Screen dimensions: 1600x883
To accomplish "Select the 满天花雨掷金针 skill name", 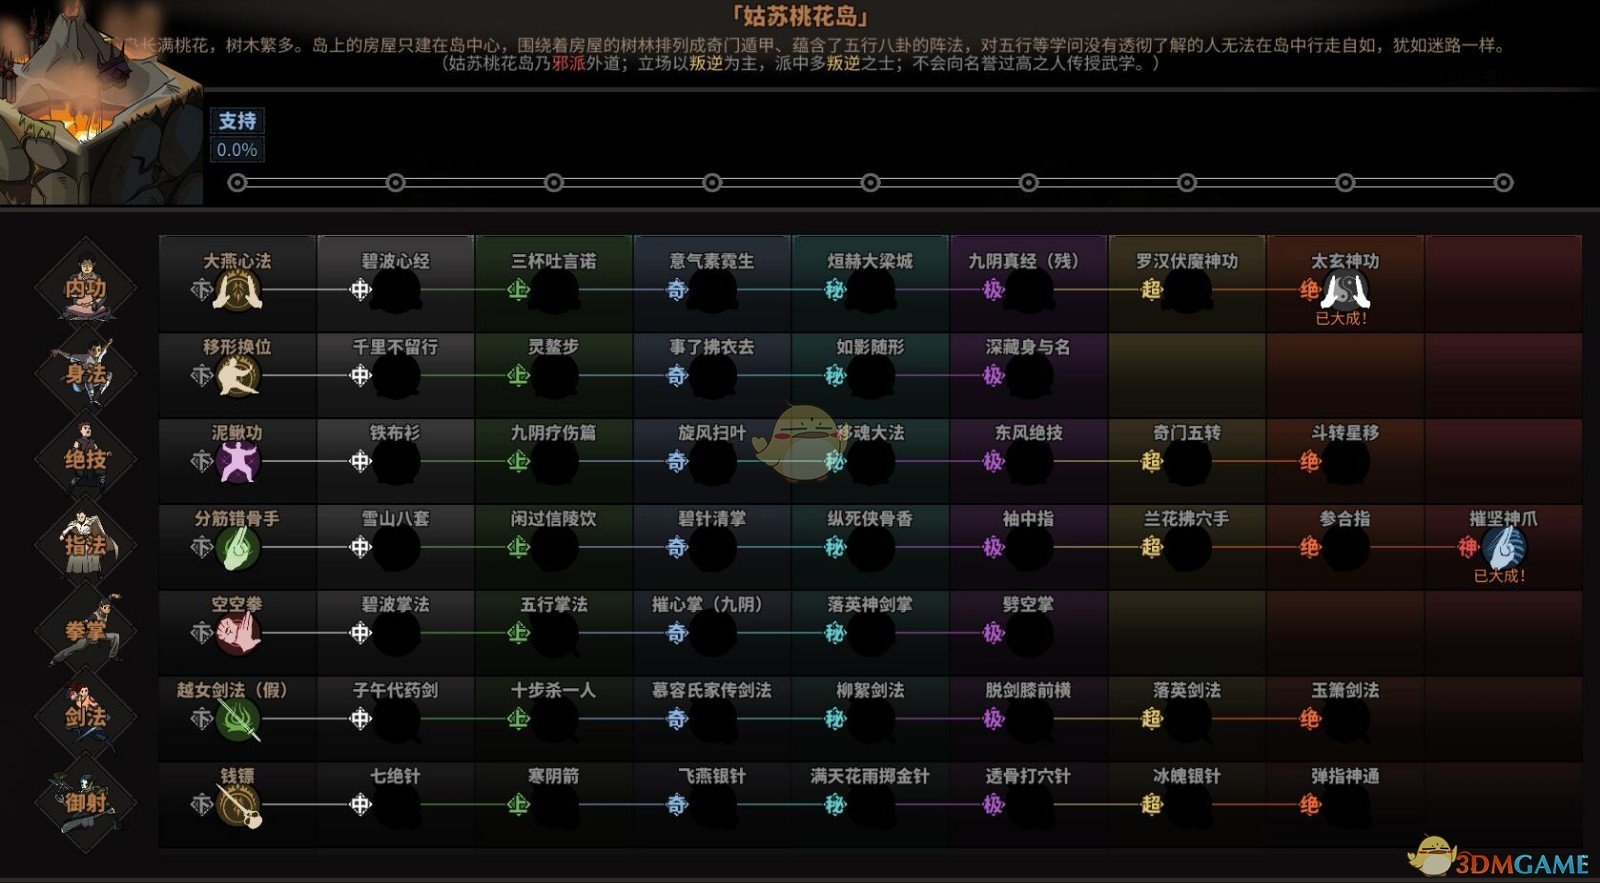I will (x=870, y=777).
